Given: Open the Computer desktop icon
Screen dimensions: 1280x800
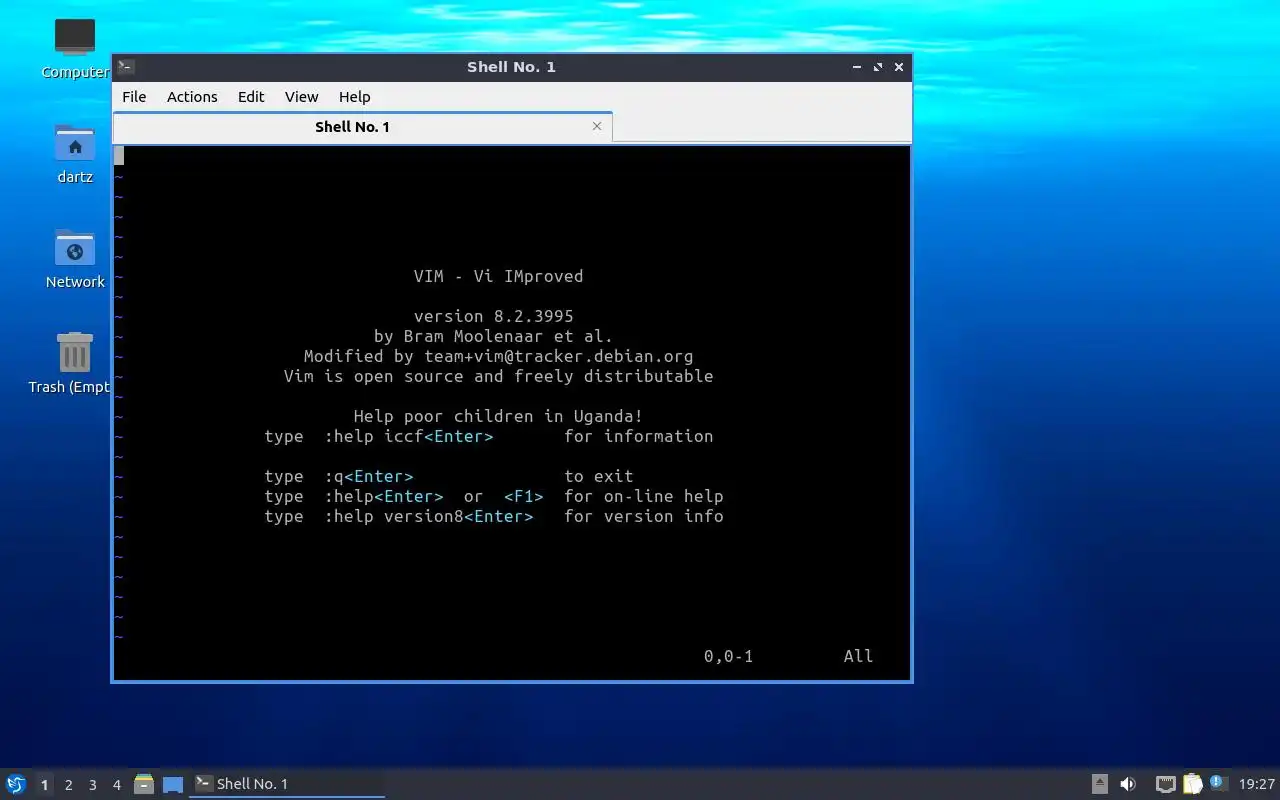Looking at the screenshot, I should (75, 38).
